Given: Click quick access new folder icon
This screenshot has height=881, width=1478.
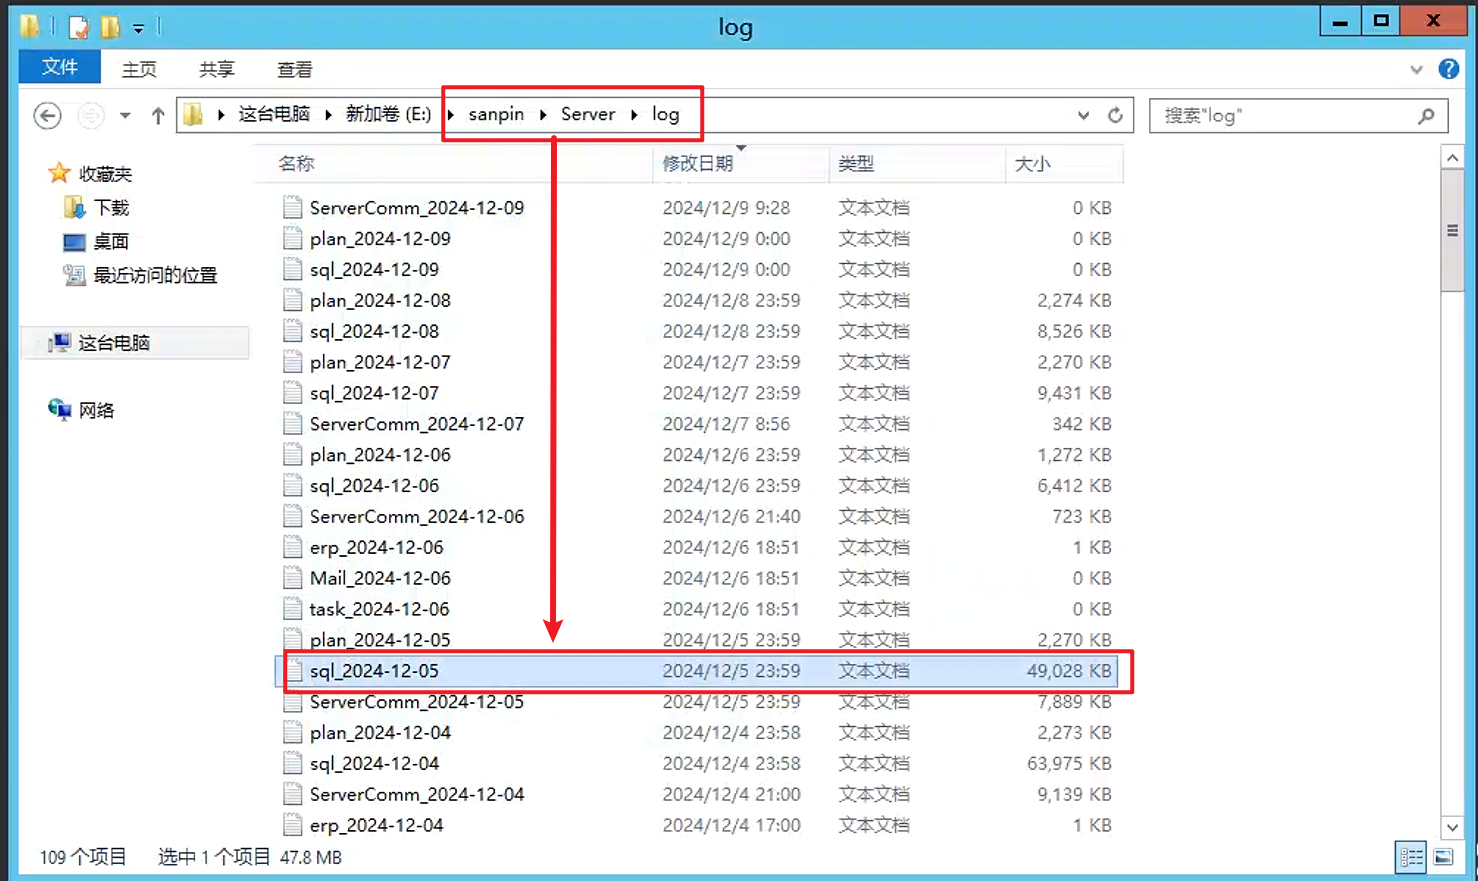Looking at the screenshot, I should [x=110, y=27].
